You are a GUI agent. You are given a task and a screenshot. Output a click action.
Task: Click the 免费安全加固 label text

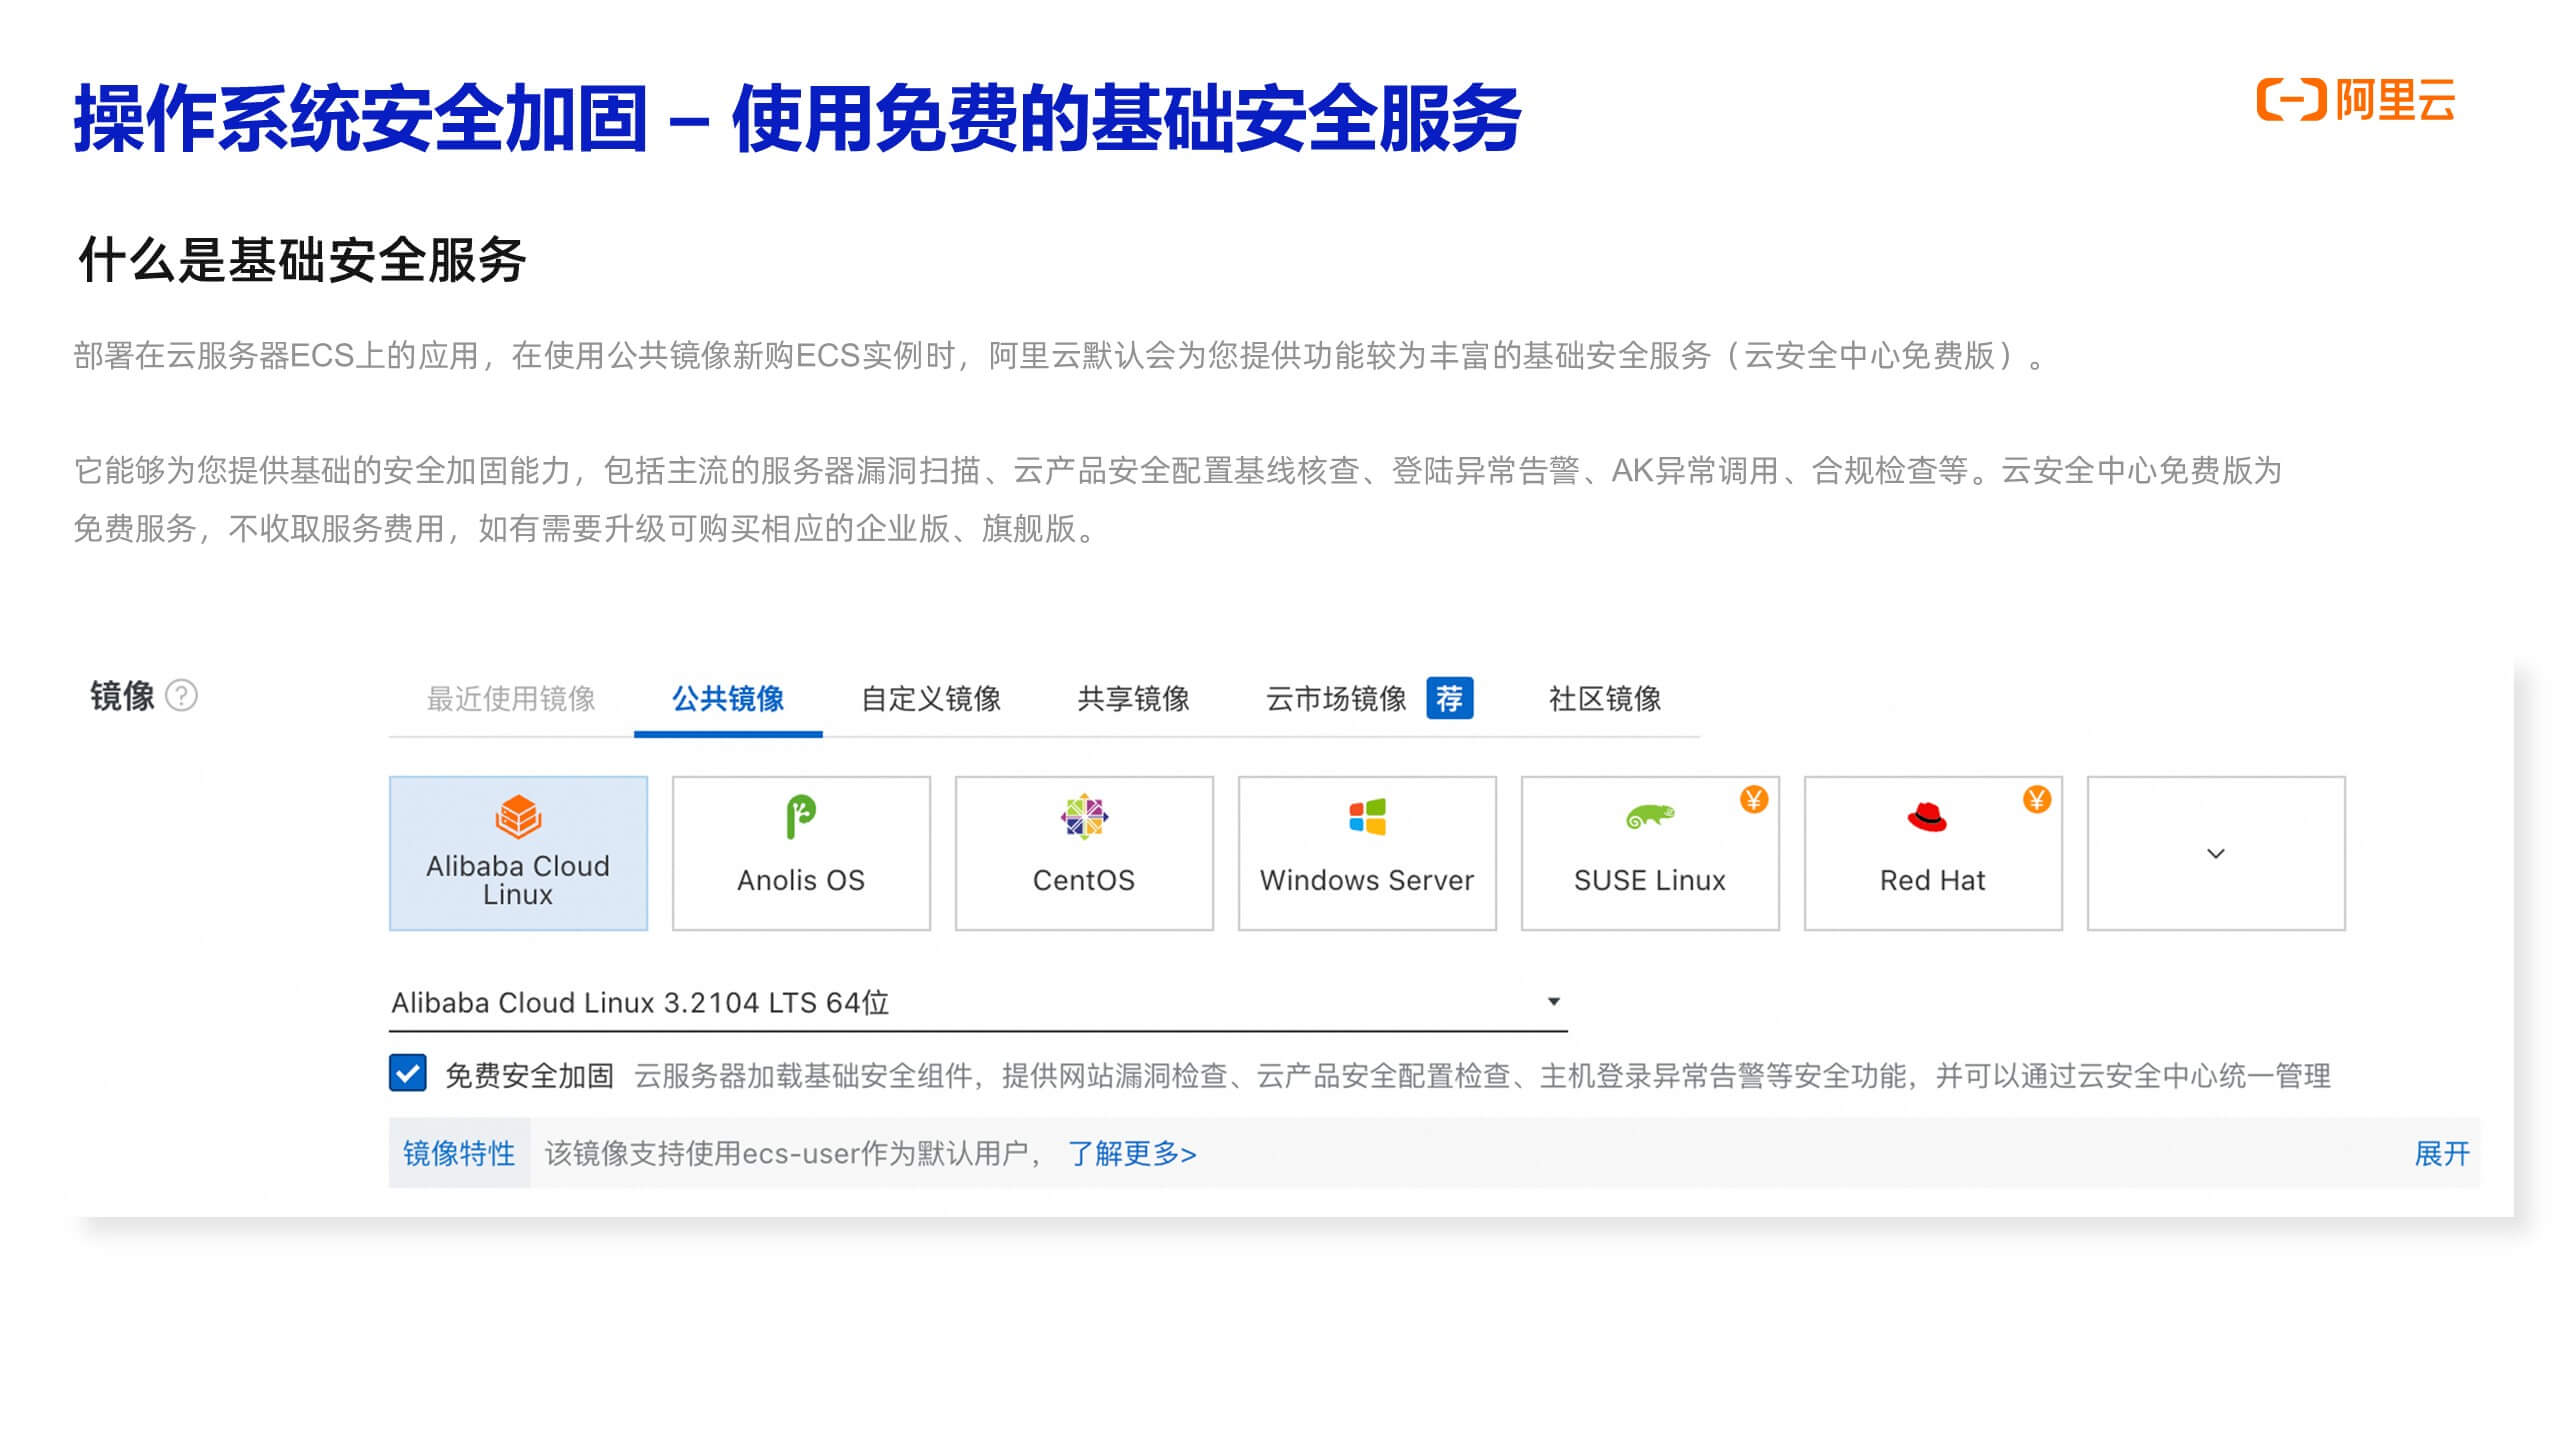click(529, 1075)
